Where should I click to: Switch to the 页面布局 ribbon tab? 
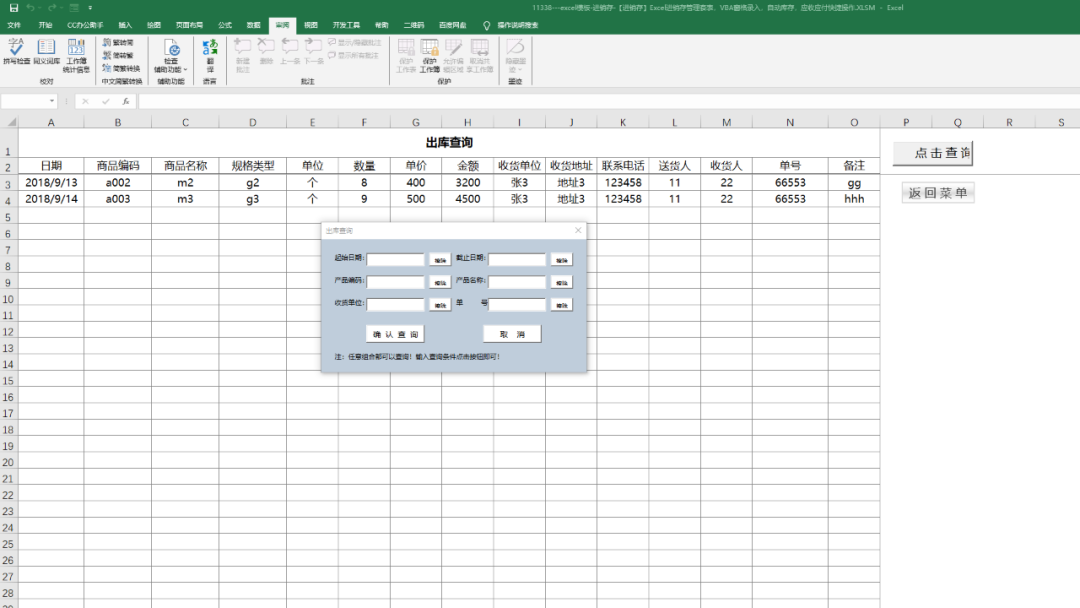coord(189,25)
